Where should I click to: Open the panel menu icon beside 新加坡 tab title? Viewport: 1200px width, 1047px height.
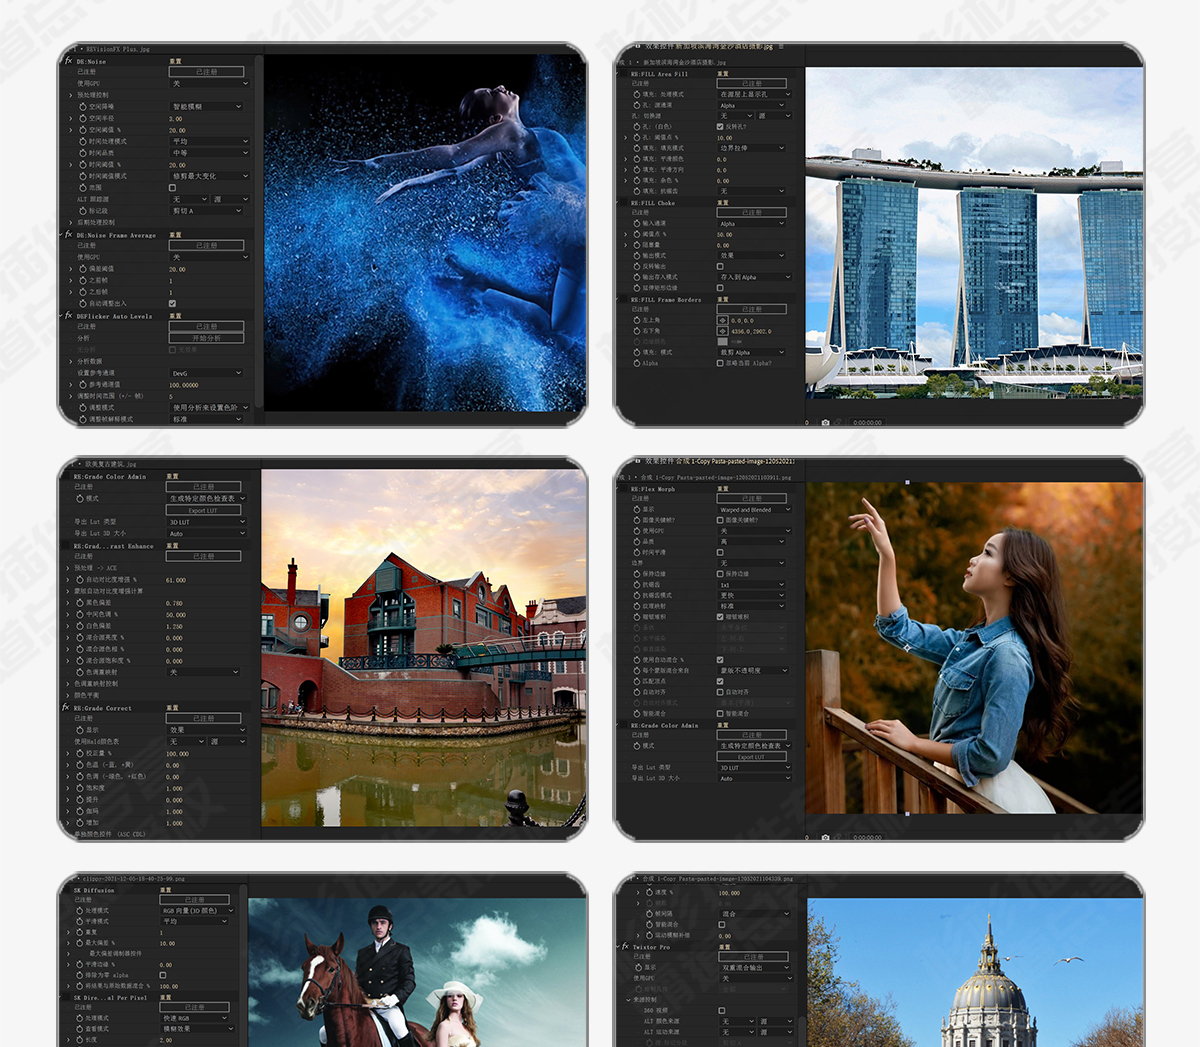coord(782,47)
